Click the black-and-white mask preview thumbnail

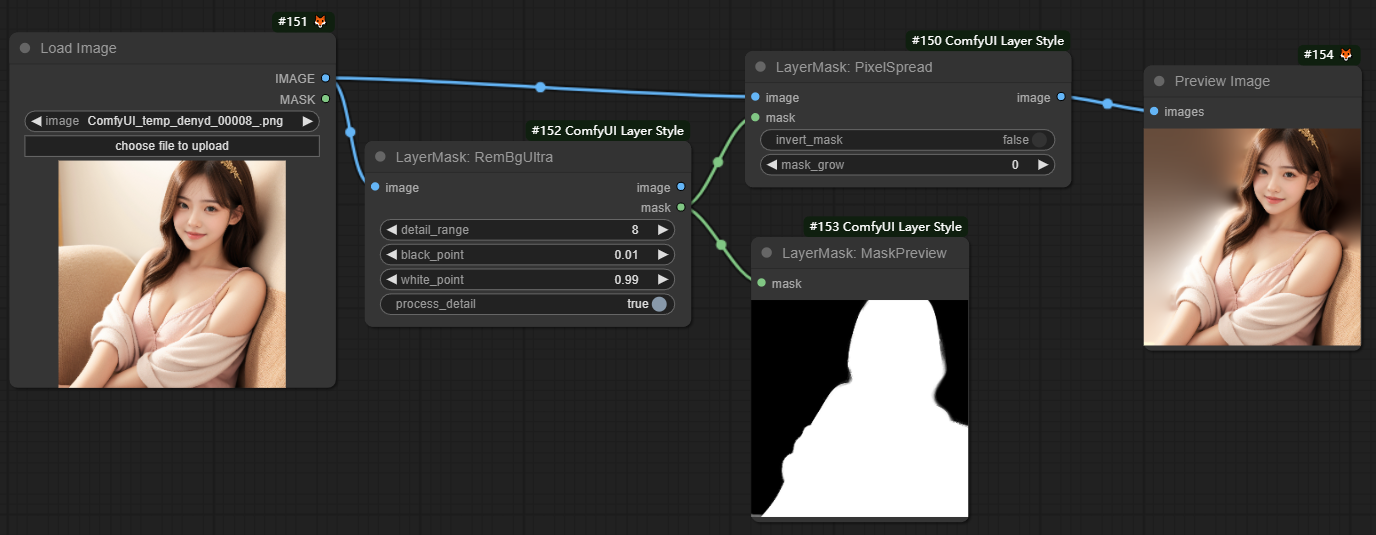pos(860,408)
